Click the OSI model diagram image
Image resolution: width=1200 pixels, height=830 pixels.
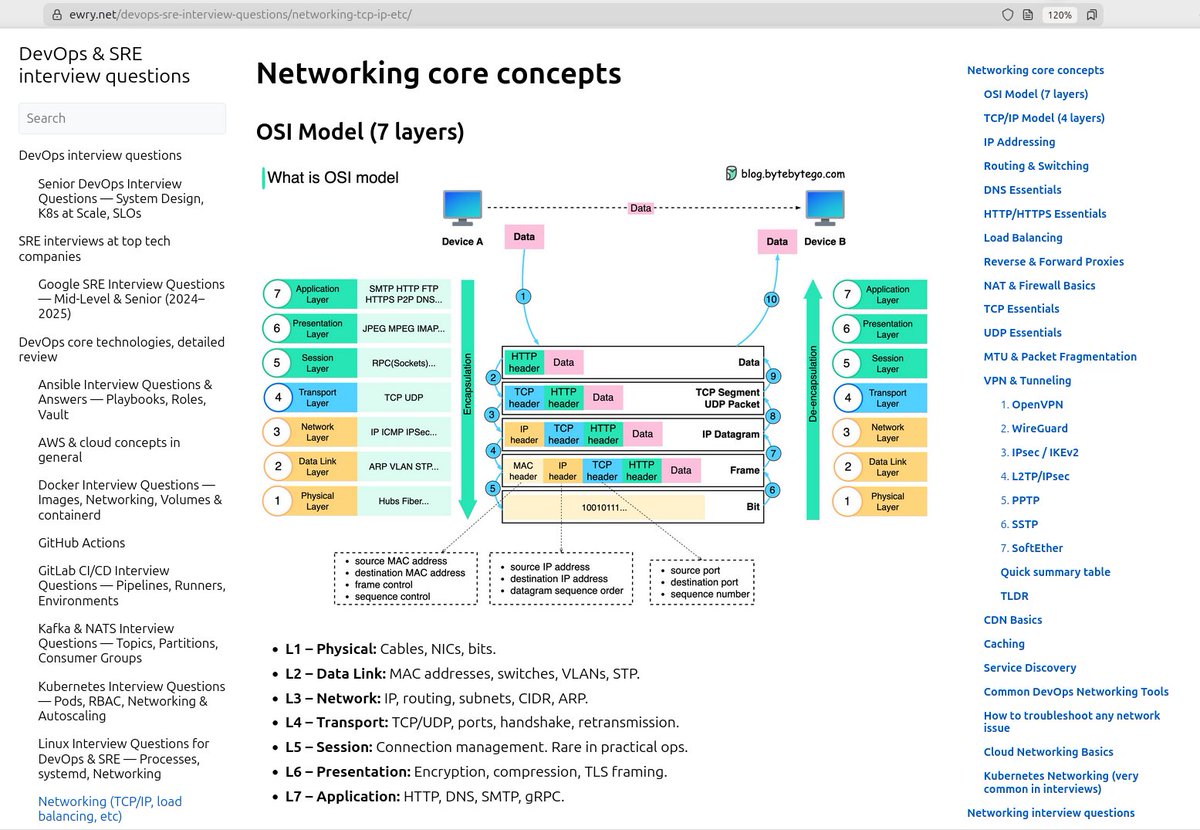[594, 386]
